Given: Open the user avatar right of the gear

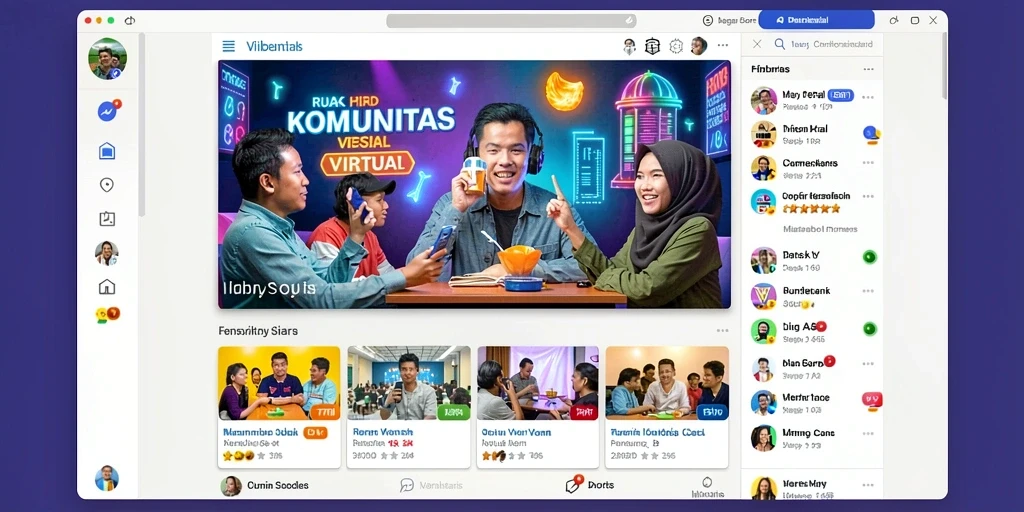Looking at the screenshot, I should pos(699,46).
